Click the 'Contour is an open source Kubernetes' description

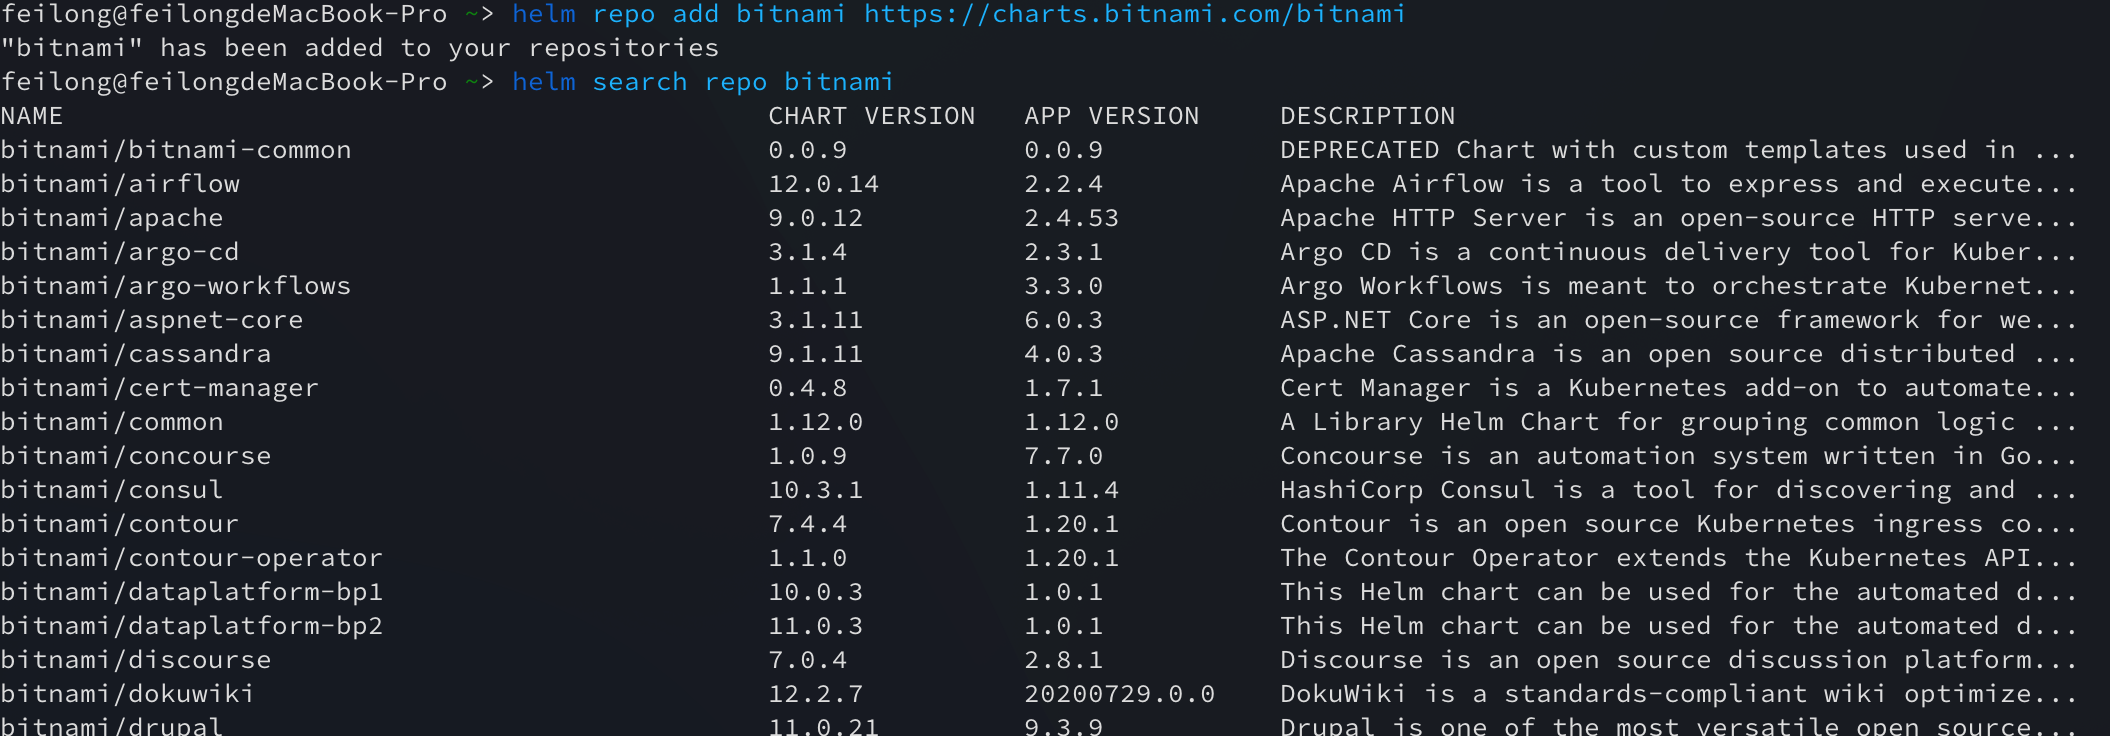coord(1680,524)
